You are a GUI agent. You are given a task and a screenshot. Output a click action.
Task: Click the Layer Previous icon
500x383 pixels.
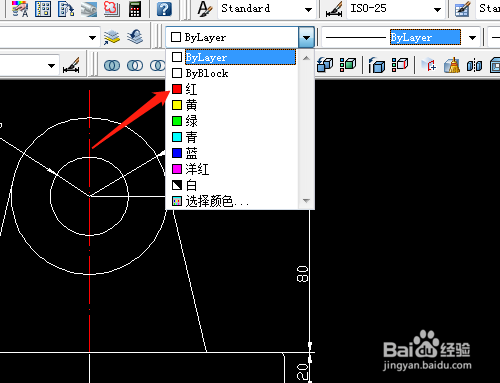point(135,37)
